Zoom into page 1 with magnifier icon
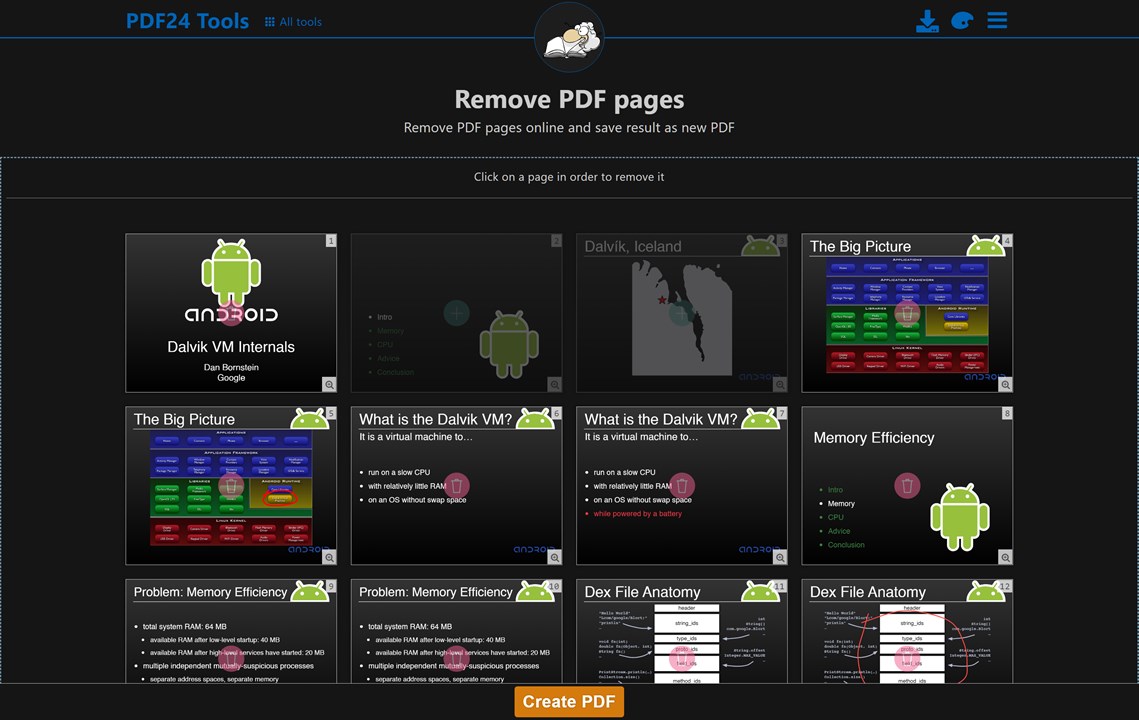 pyautogui.click(x=329, y=384)
